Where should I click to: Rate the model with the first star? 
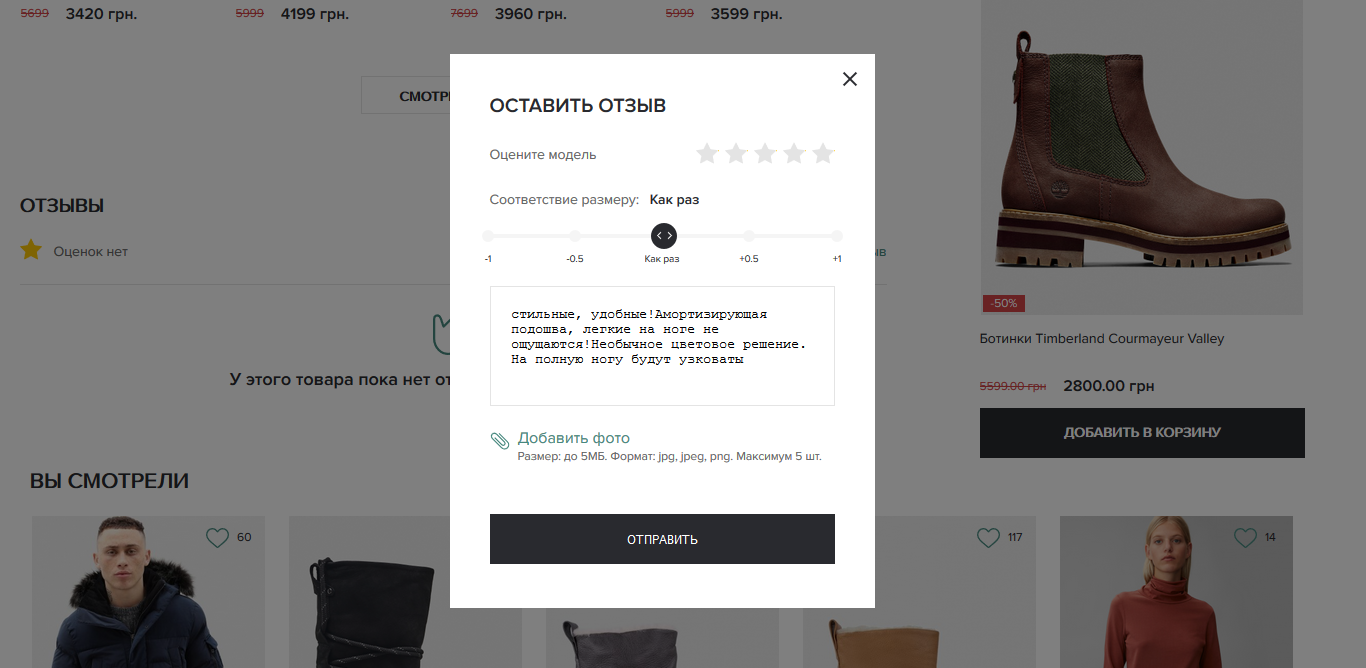coord(707,153)
